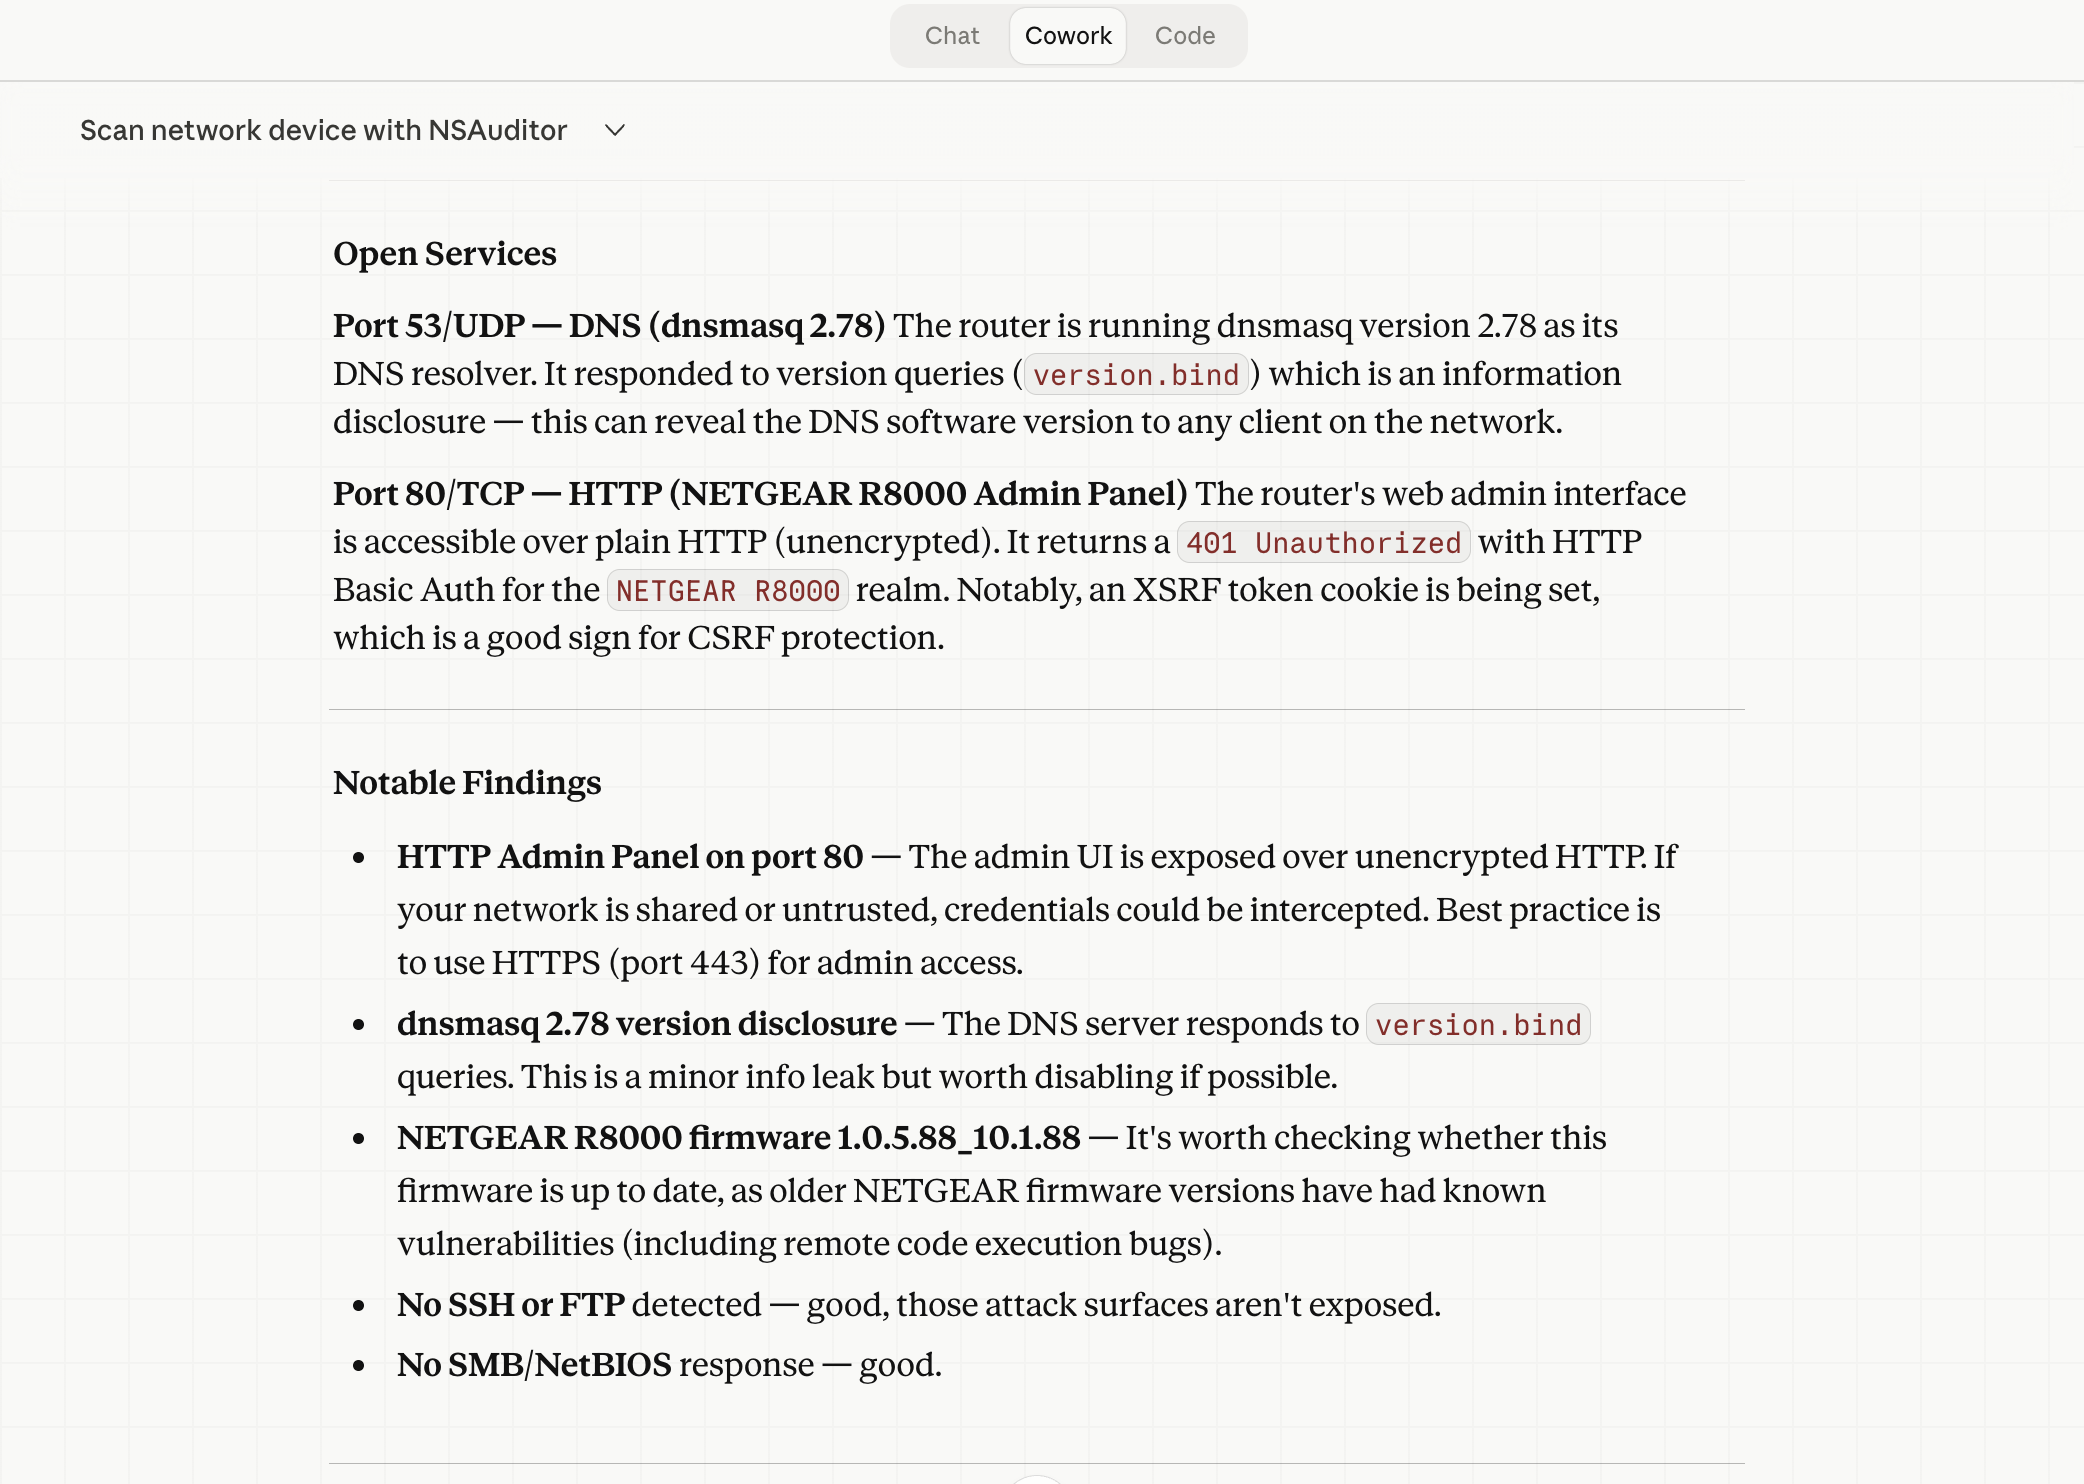Viewport: 2084px width, 1484px height.
Task: Select the Cowork tab
Action: pos(1067,35)
